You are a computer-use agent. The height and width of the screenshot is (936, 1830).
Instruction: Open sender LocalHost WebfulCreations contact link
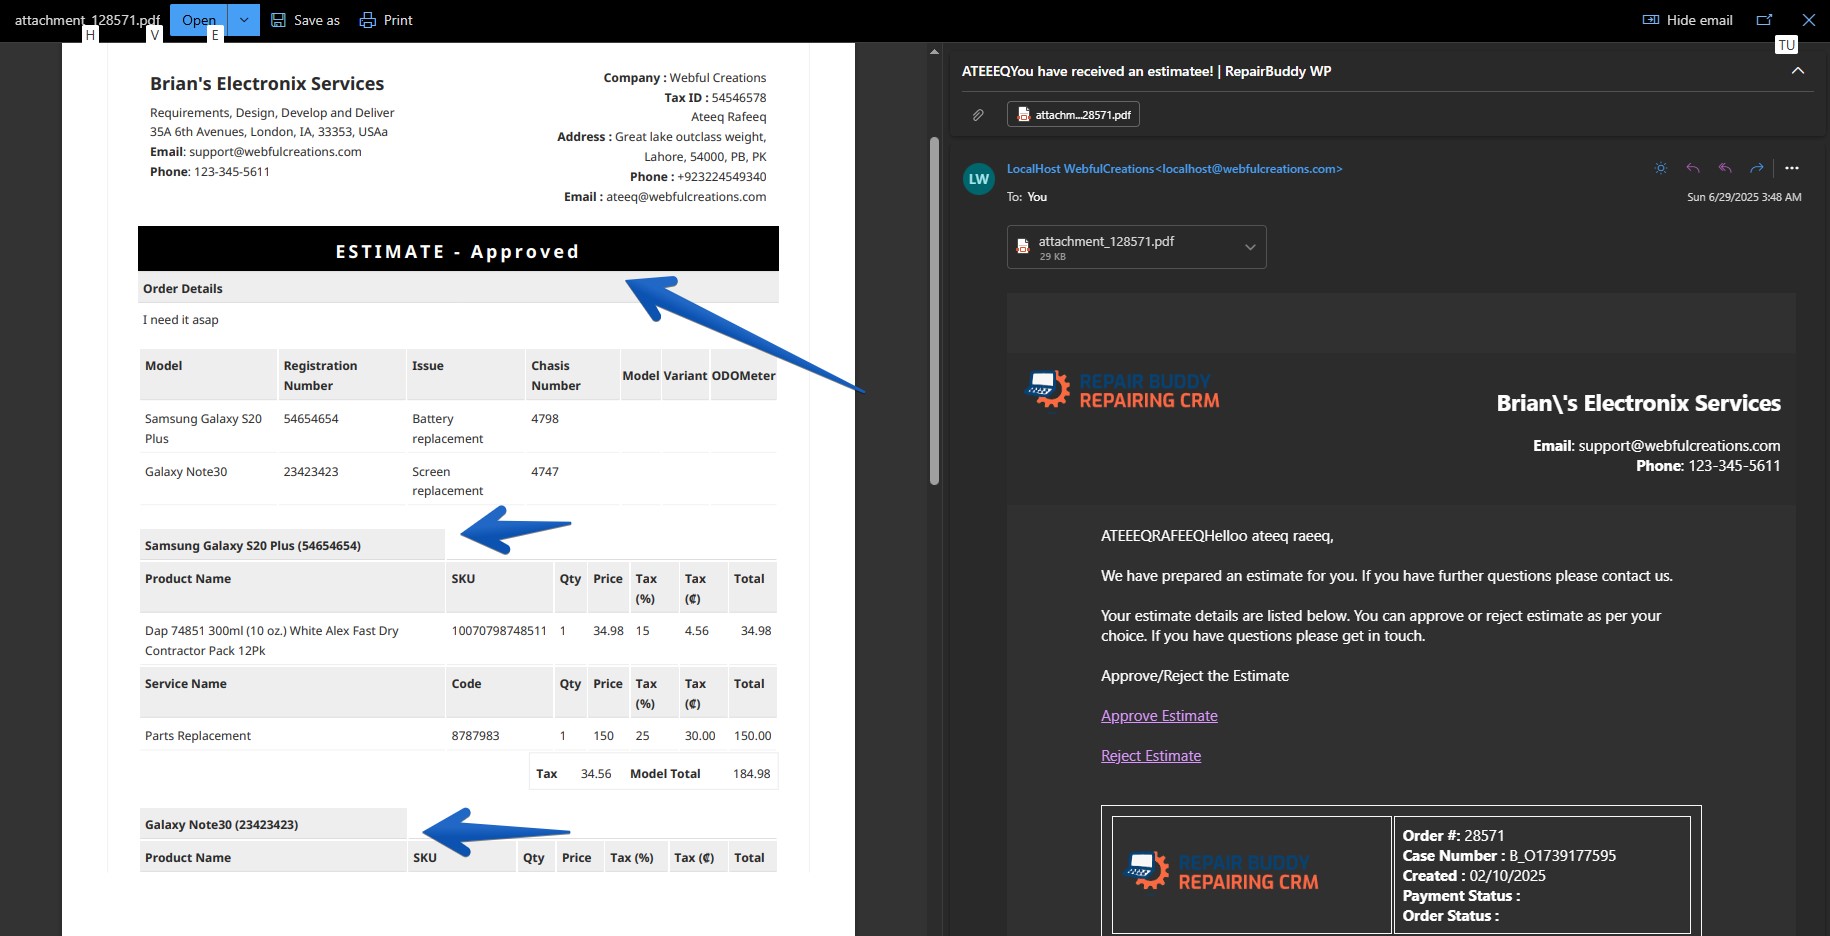(1174, 169)
